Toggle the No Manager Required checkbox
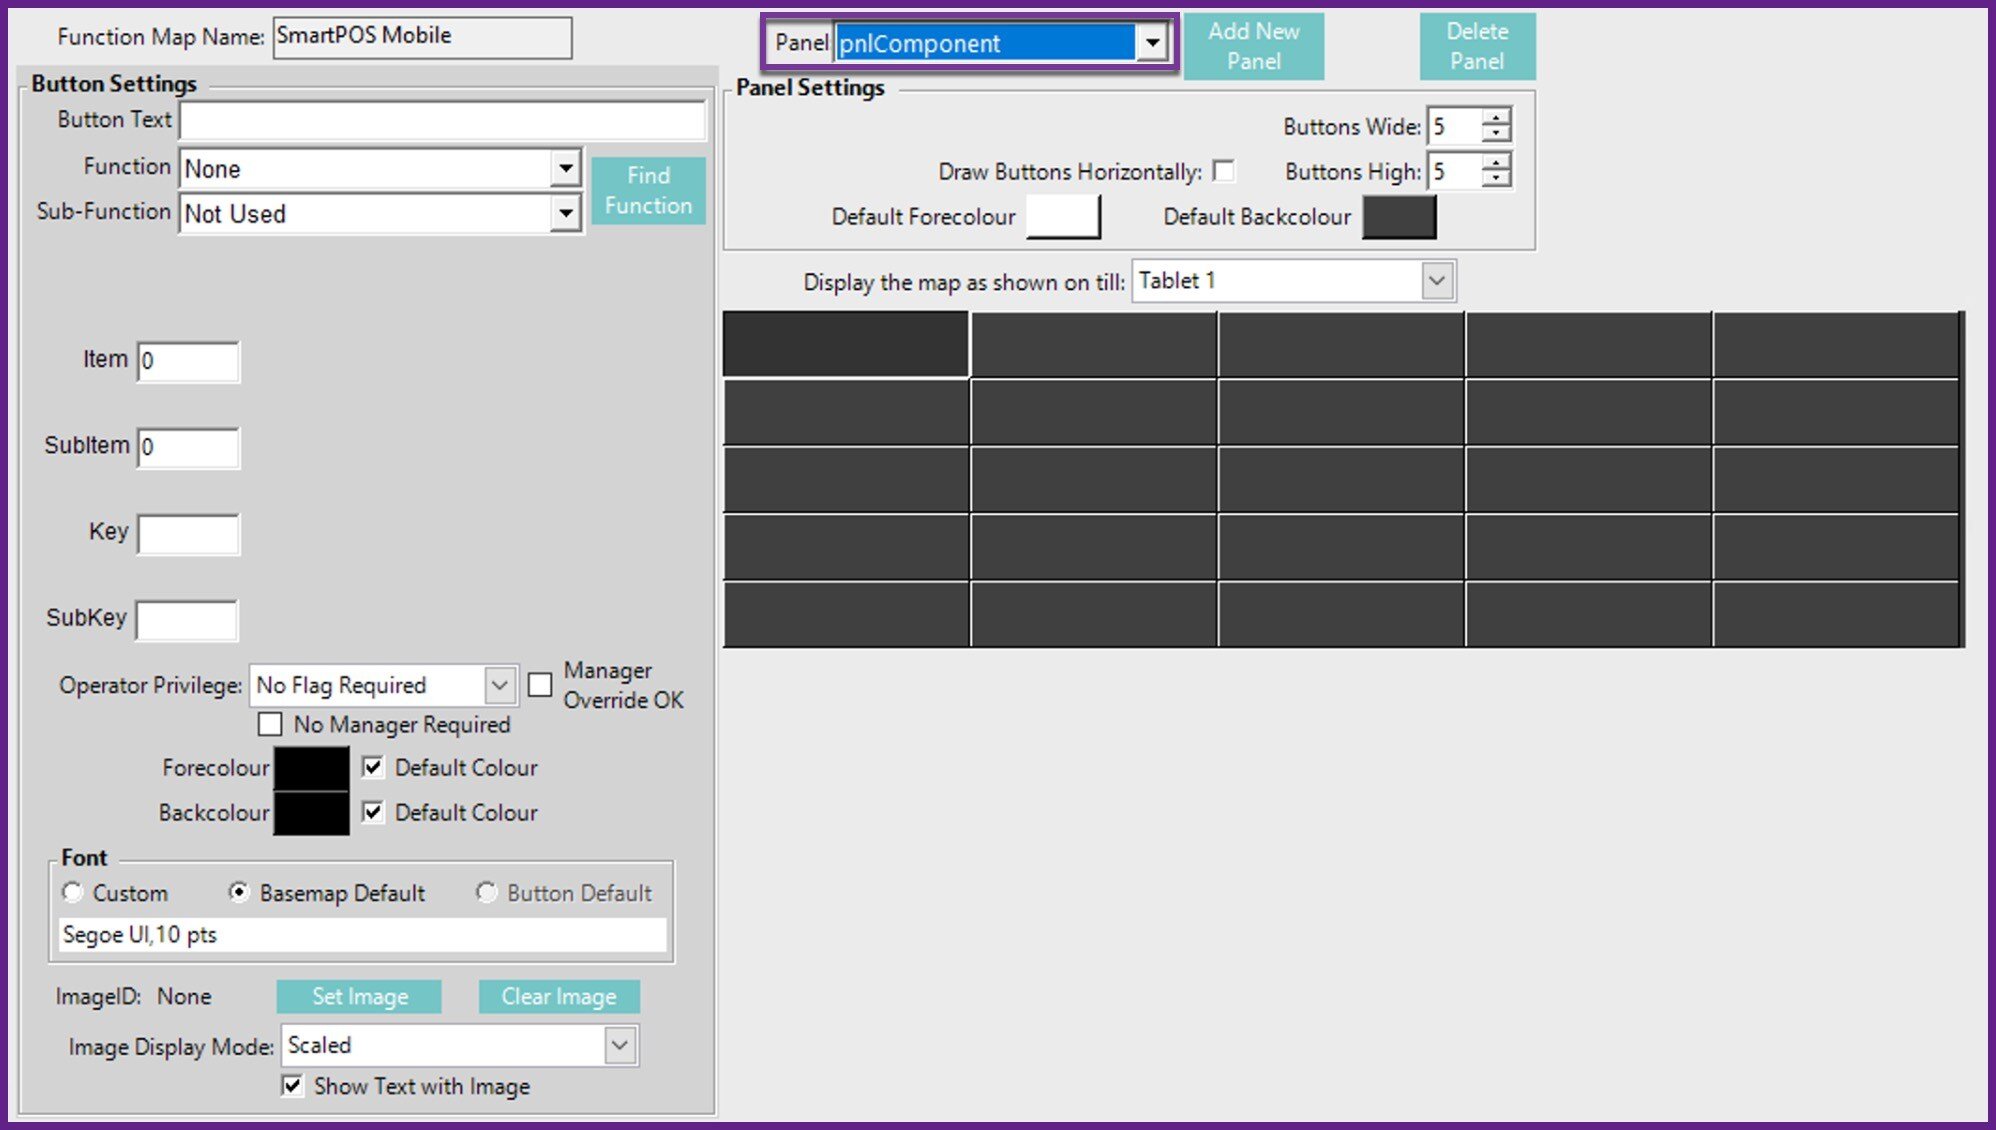The image size is (1996, 1130). point(270,724)
